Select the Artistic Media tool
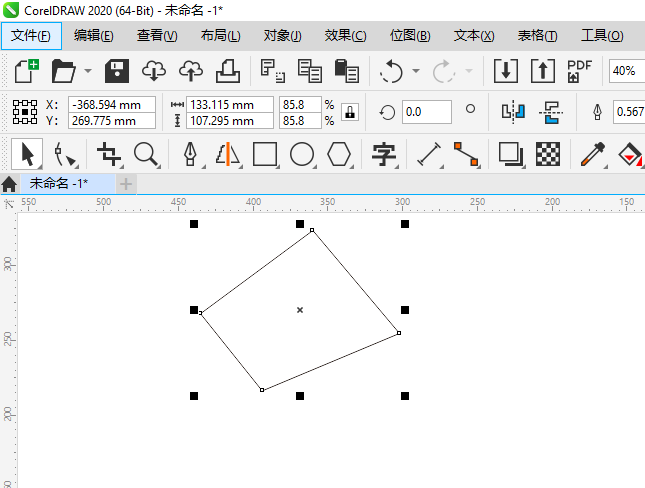The width and height of the screenshot is (645, 488). [227, 154]
